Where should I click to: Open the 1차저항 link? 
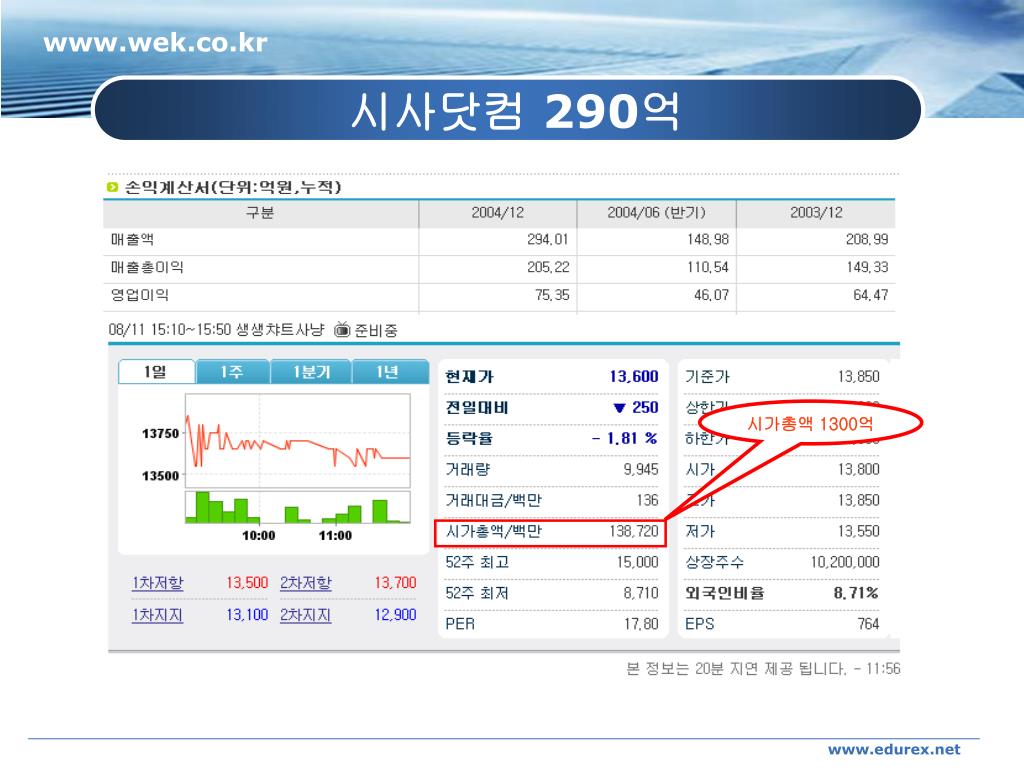point(157,583)
